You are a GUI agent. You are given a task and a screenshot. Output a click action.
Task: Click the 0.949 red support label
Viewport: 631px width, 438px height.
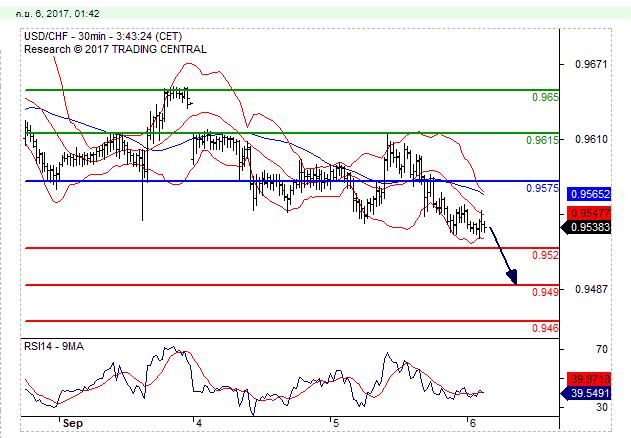tap(545, 292)
